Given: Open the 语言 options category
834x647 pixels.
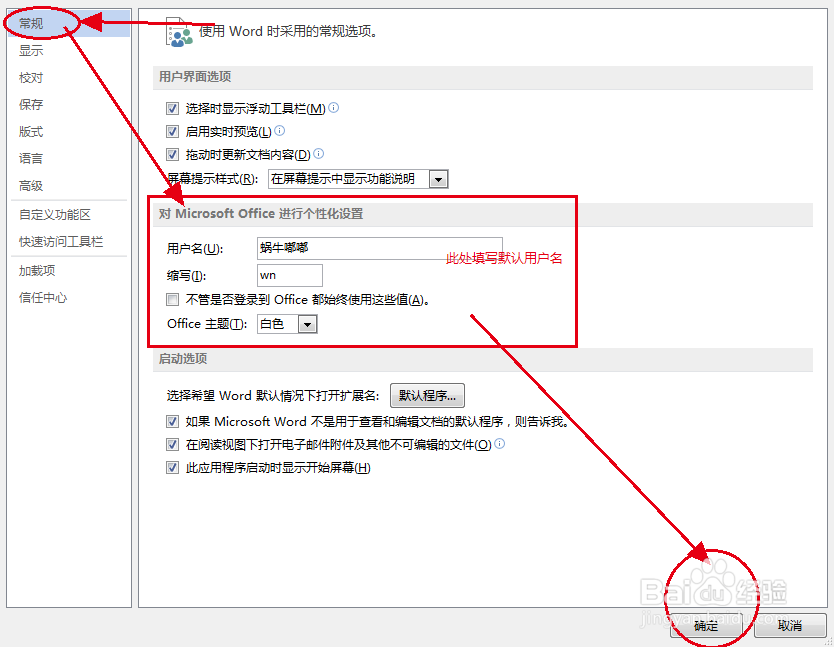Looking at the screenshot, I should coord(31,159).
